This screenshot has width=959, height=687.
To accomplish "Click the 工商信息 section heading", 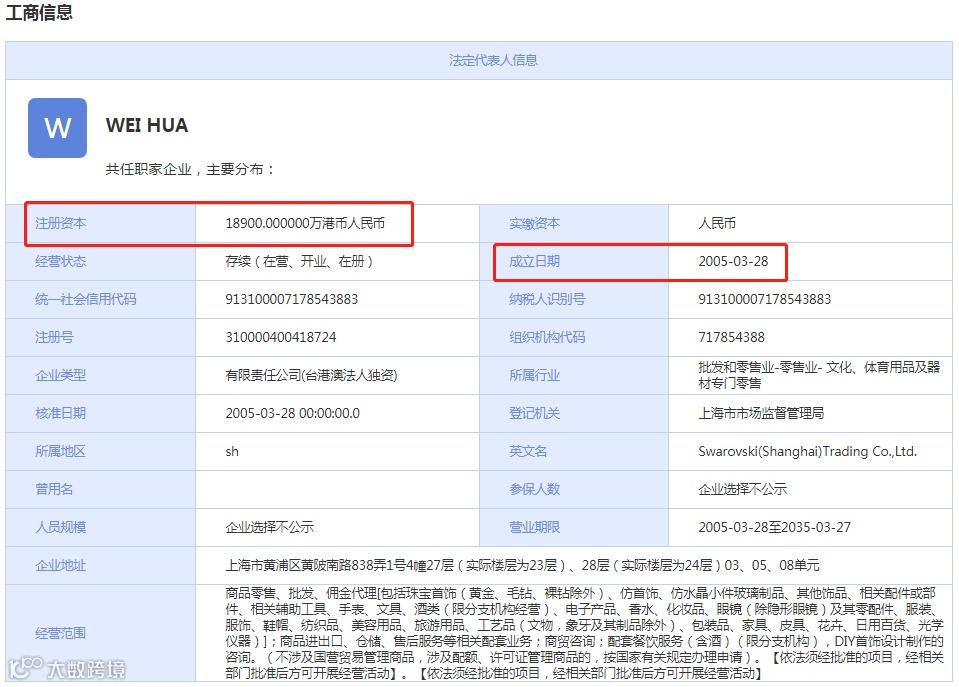I will point(39,12).
